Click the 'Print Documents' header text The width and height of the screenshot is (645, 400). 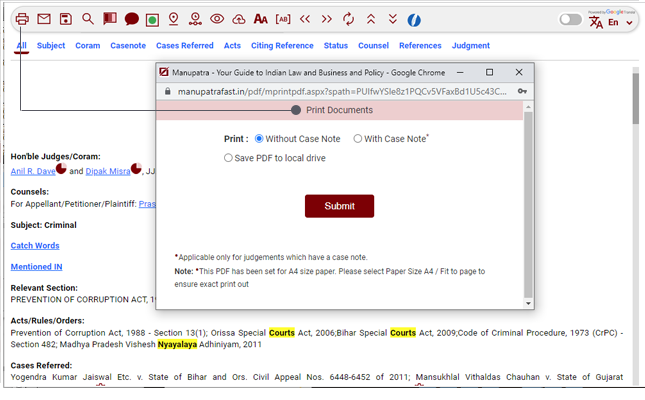coord(339,110)
